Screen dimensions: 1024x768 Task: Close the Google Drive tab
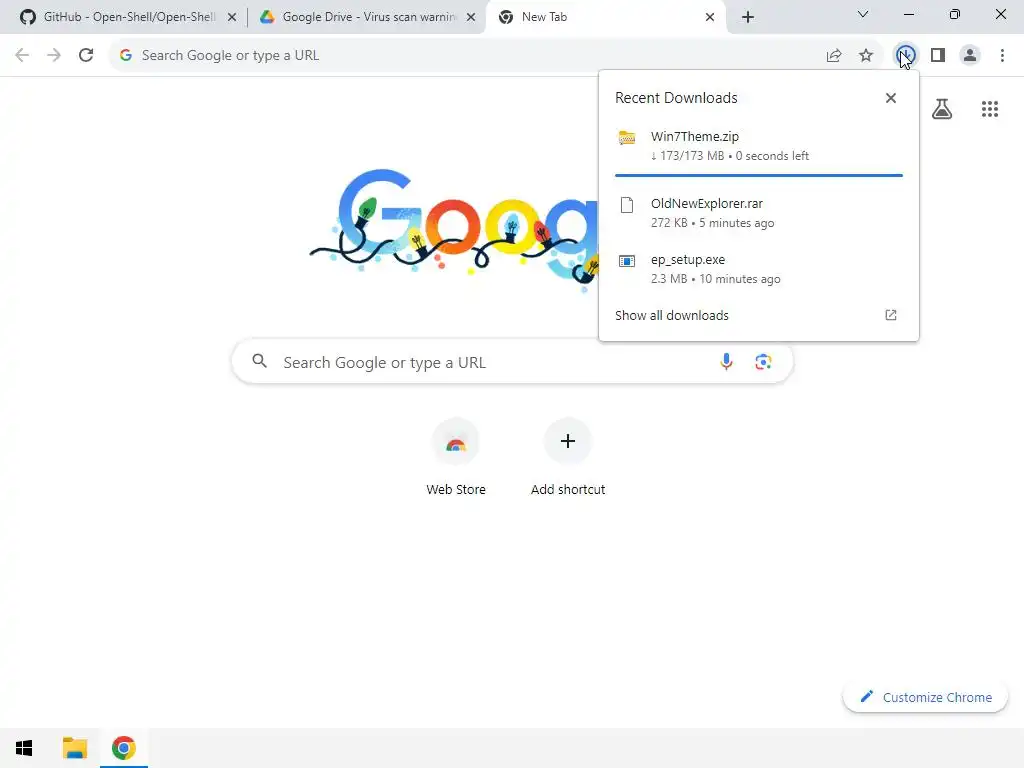(x=471, y=18)
